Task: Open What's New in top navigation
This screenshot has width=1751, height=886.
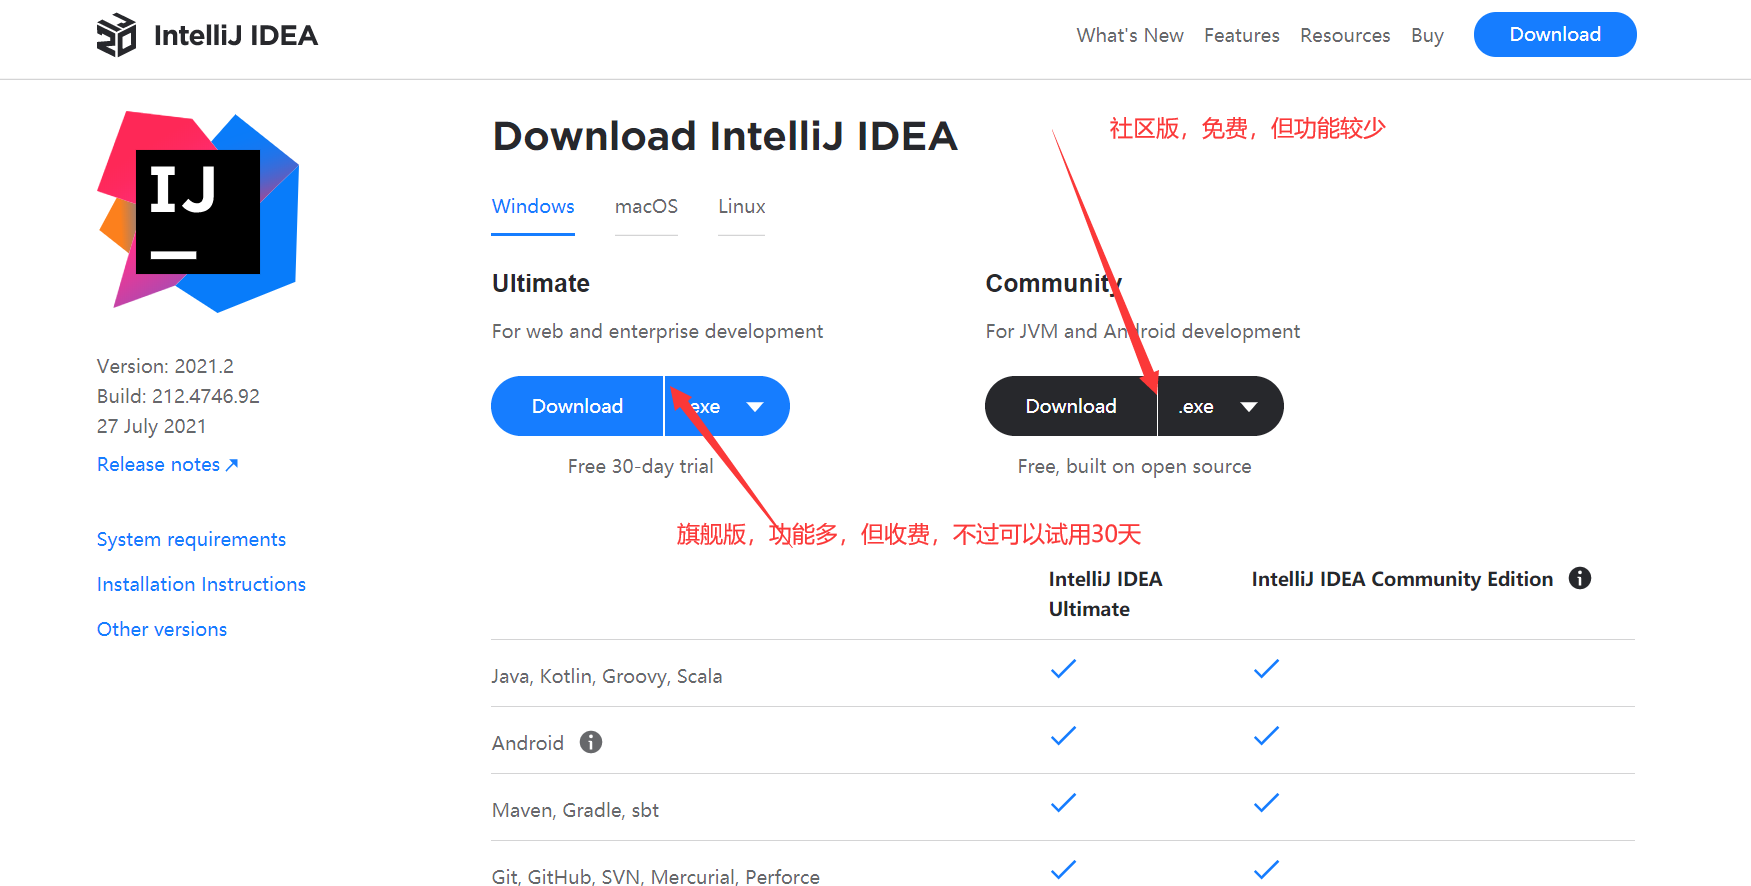Action: click(1130, 35)
